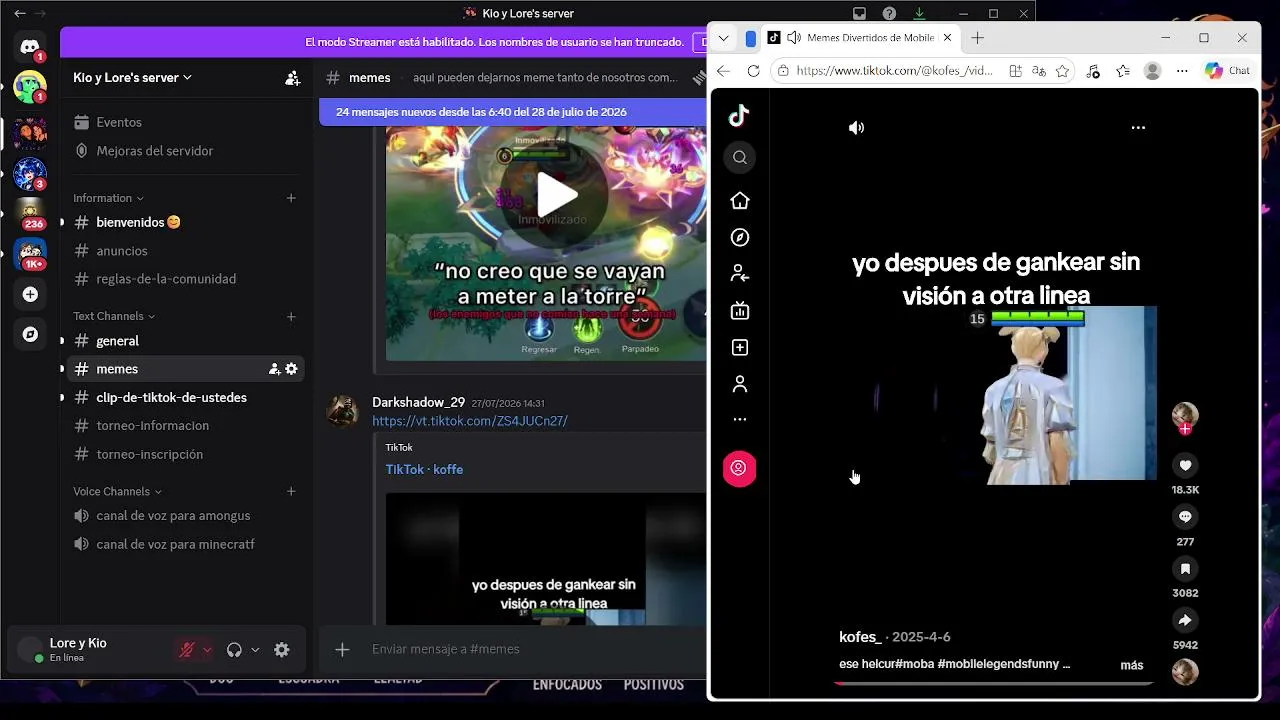Open browser favorites list icon
1280x720 pixels.
[x=1123, y=71]
